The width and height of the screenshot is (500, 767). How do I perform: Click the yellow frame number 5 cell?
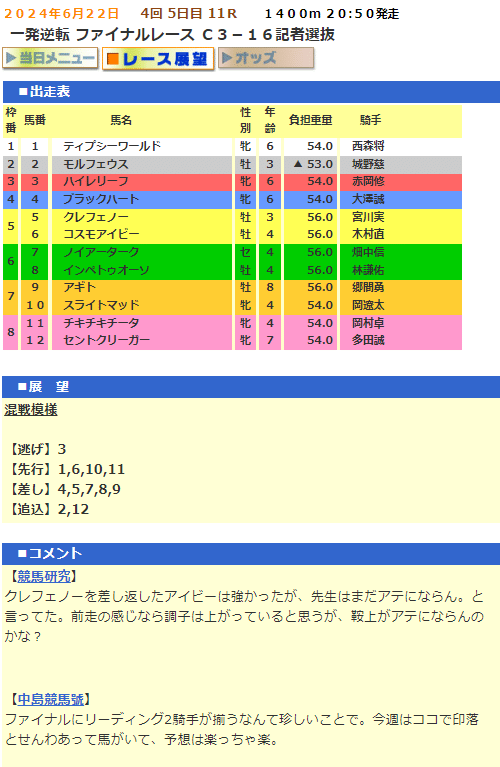[11, 226]
